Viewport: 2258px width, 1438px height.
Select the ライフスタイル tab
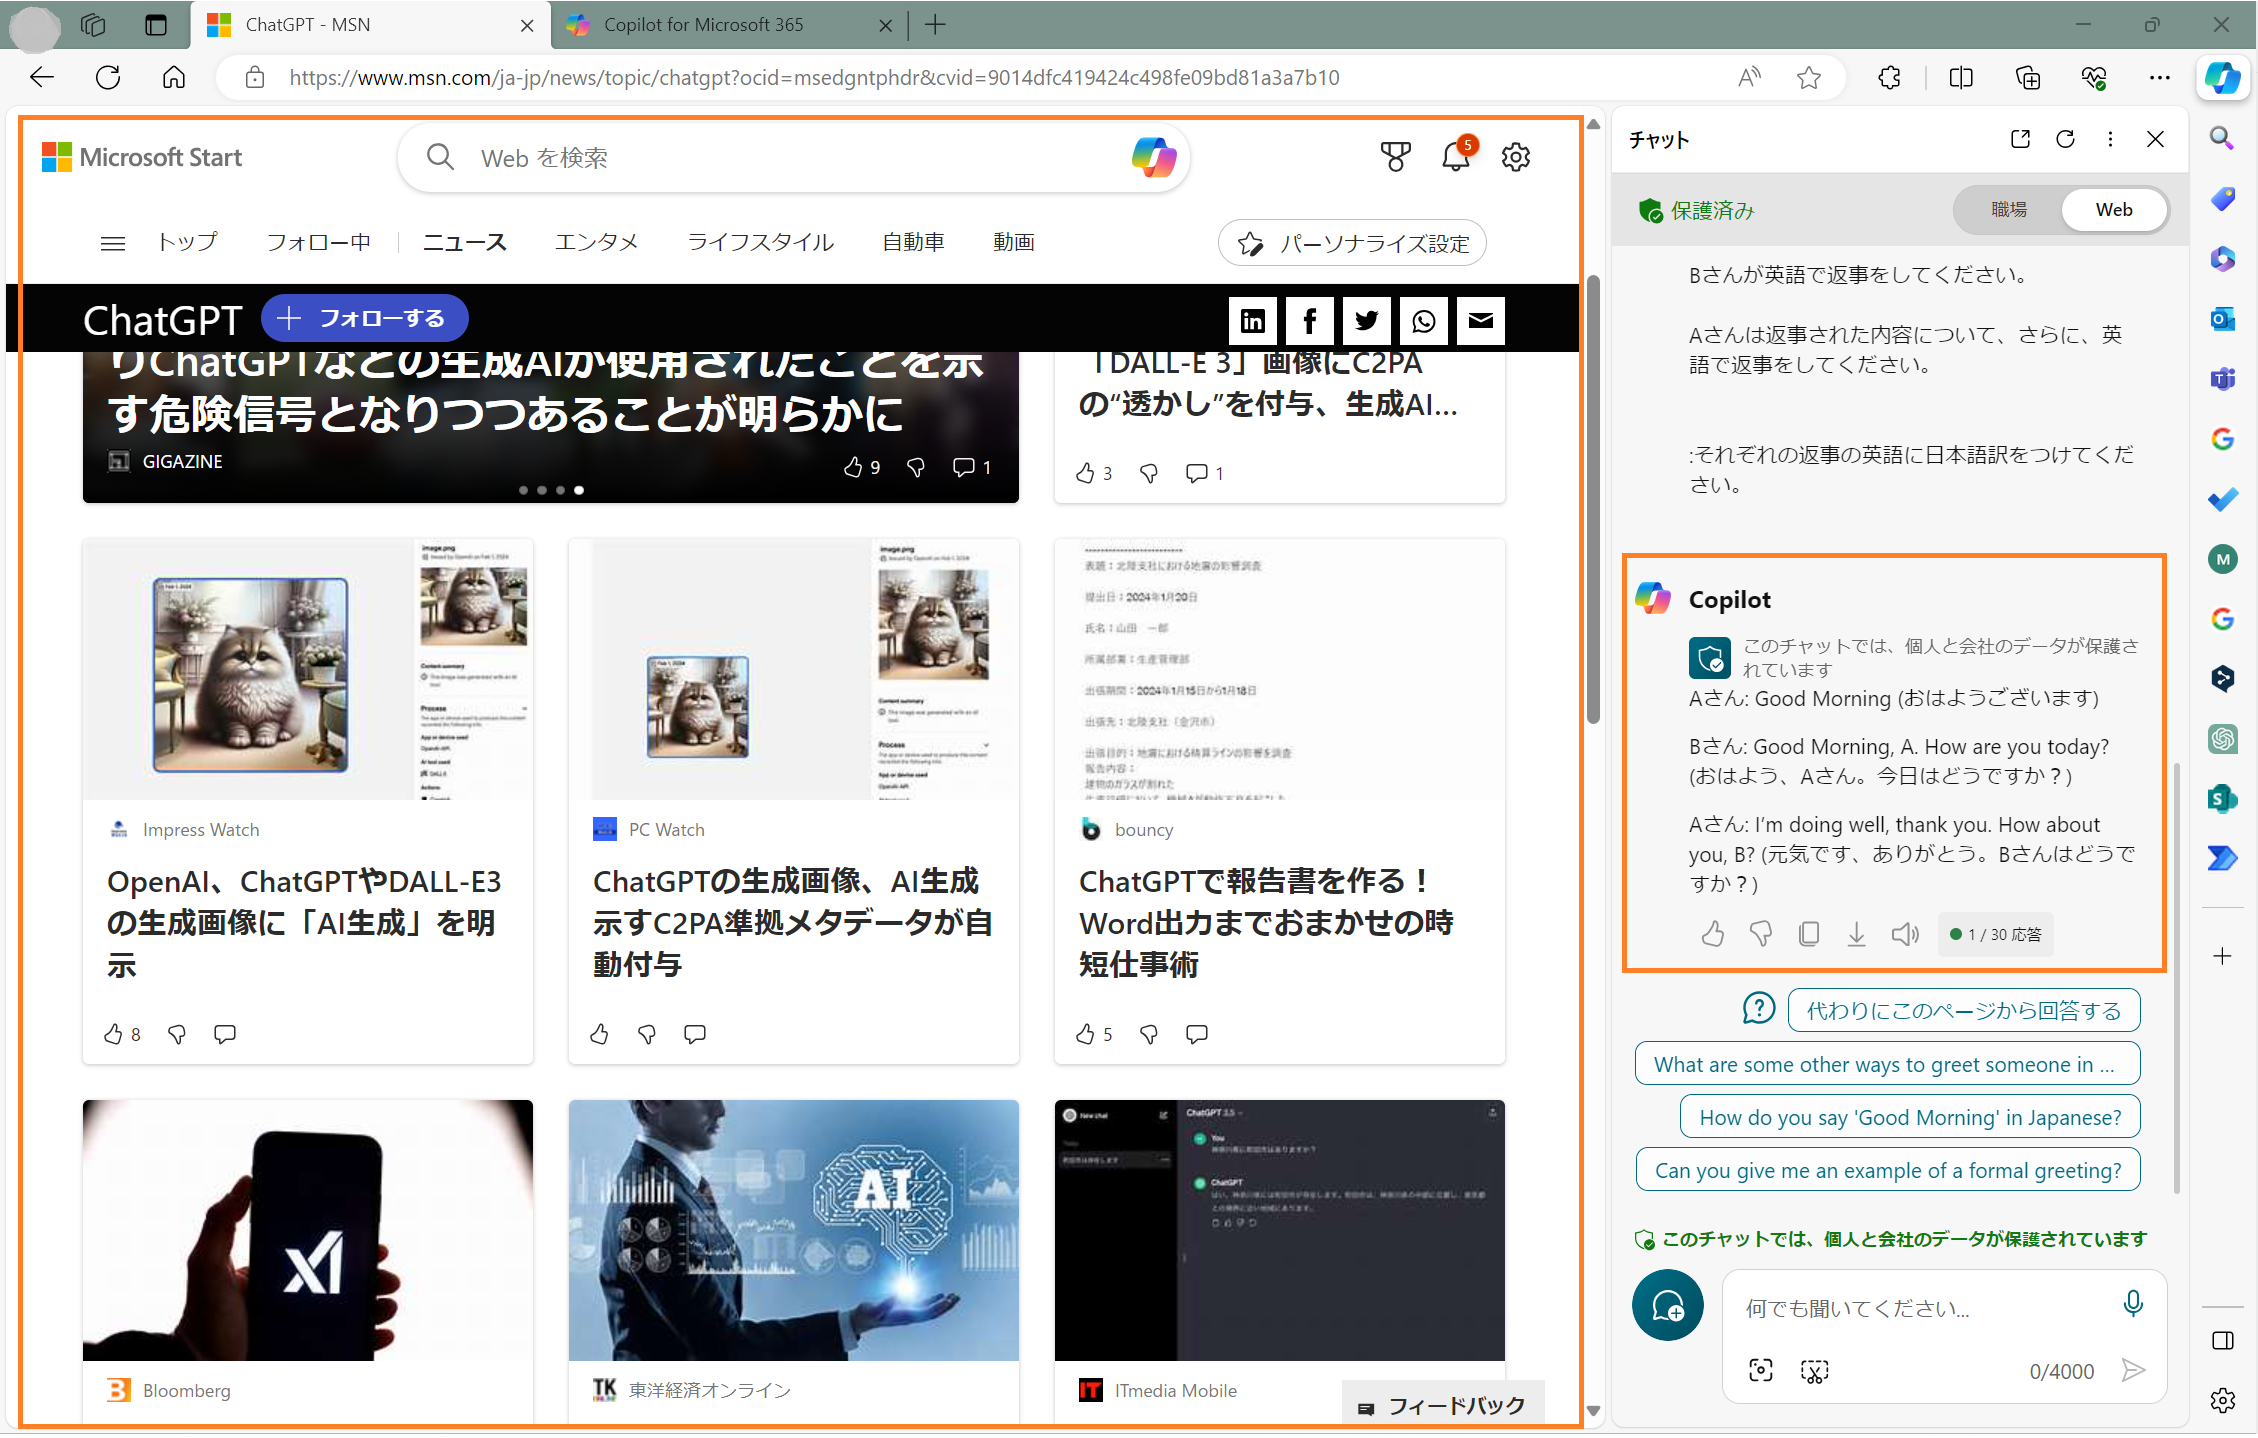760,243
